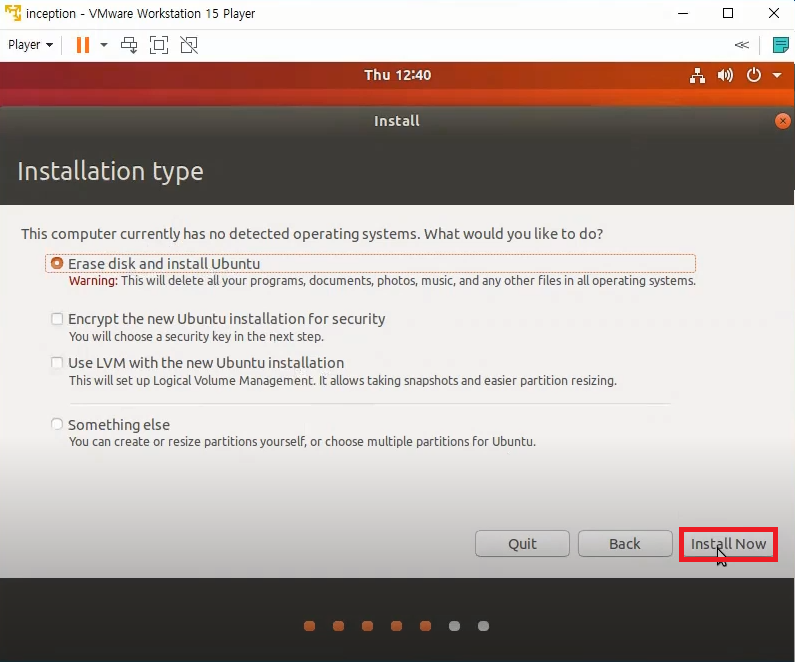795x662 pixels.
Task: Open the VMware notes panel icon
Action: 780,45
